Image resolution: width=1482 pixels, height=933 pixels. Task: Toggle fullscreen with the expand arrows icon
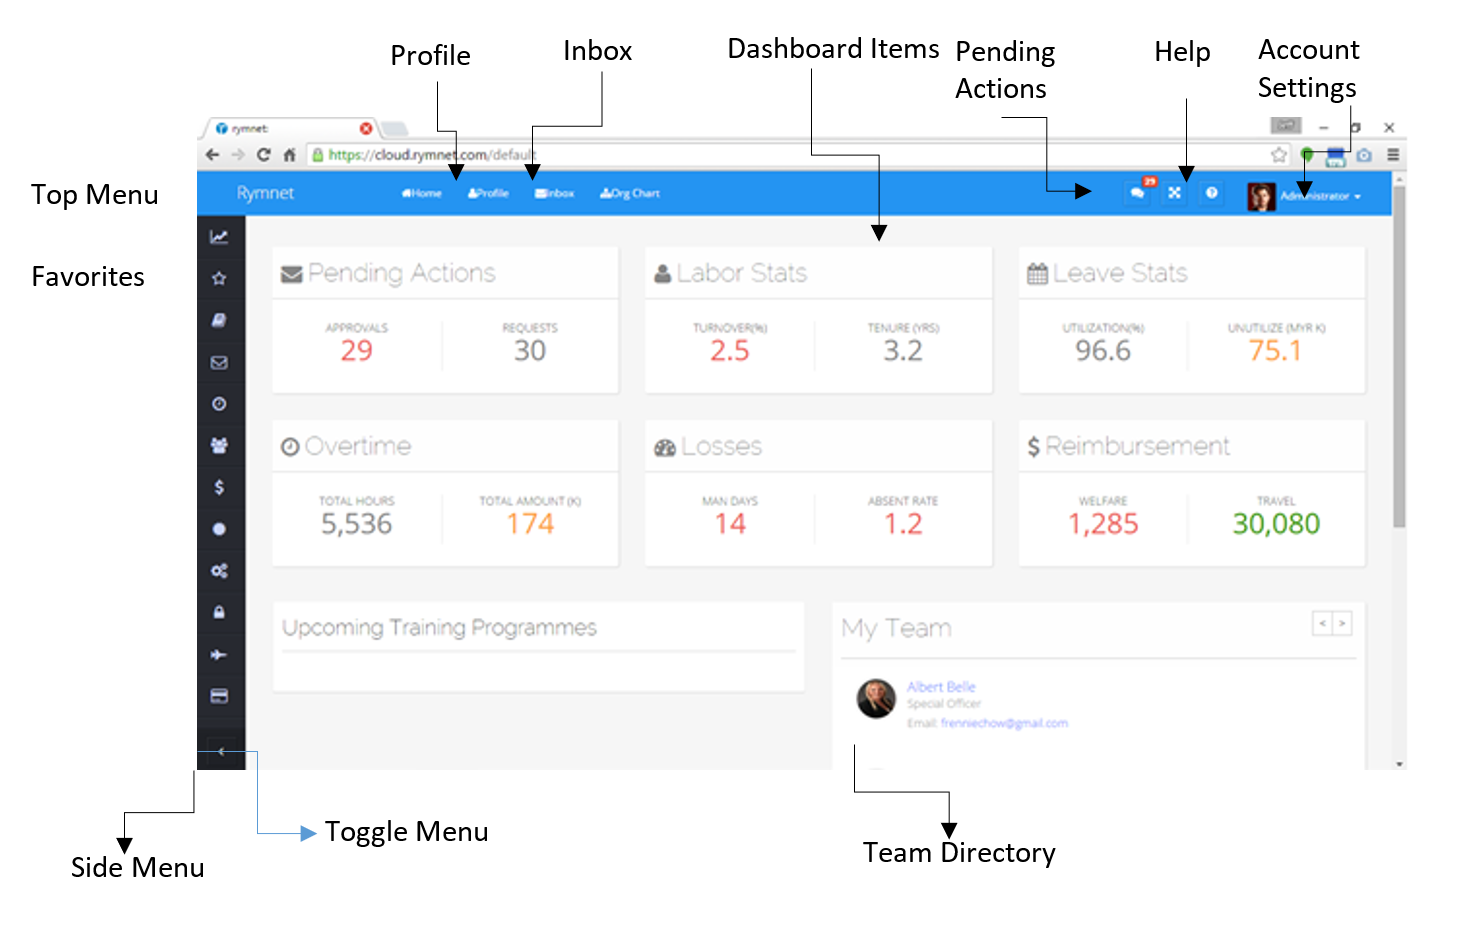(x=1175, y=193)
